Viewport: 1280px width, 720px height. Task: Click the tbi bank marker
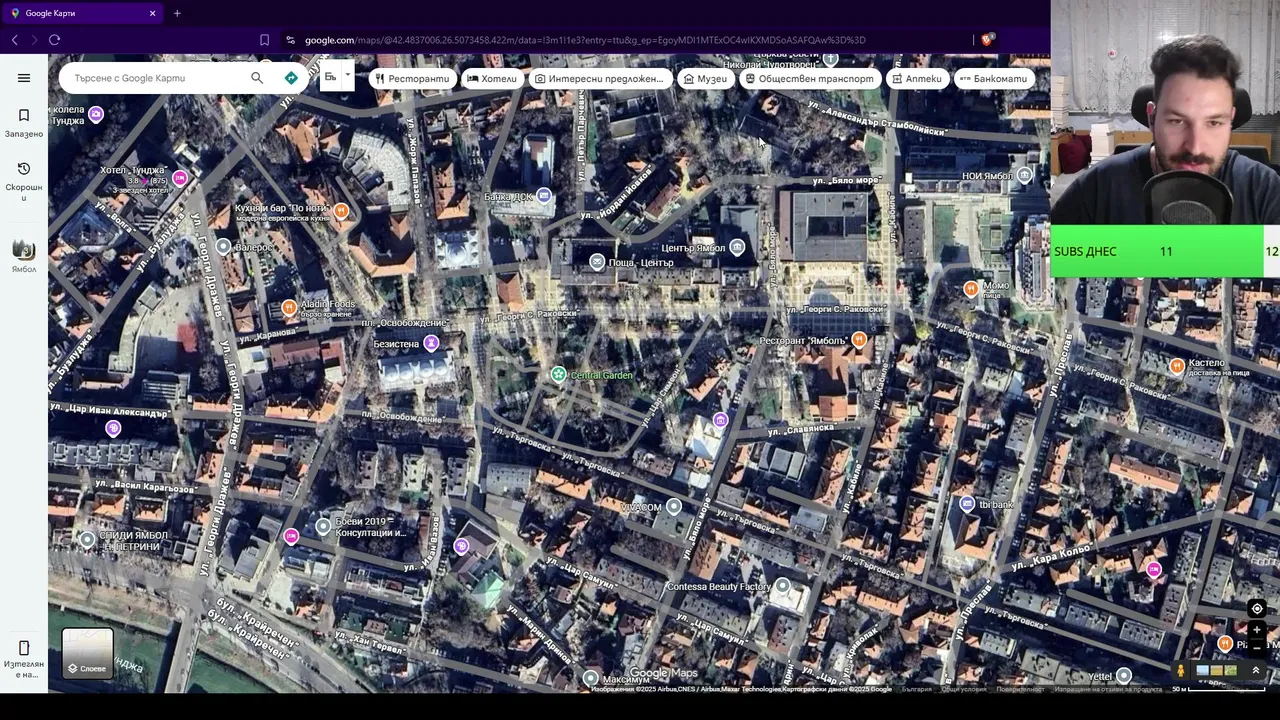point(967,504)
